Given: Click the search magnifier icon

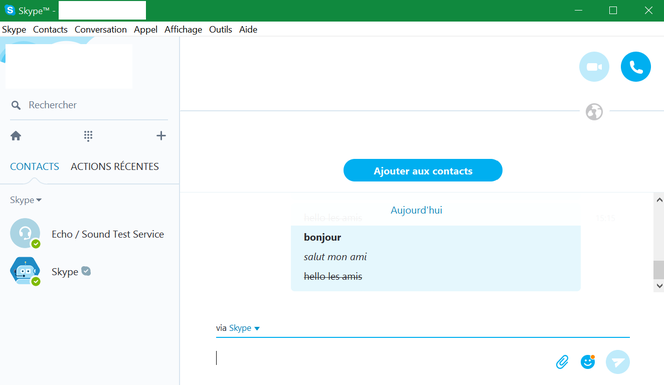Looking at the screenshot, I should point(16,105).
